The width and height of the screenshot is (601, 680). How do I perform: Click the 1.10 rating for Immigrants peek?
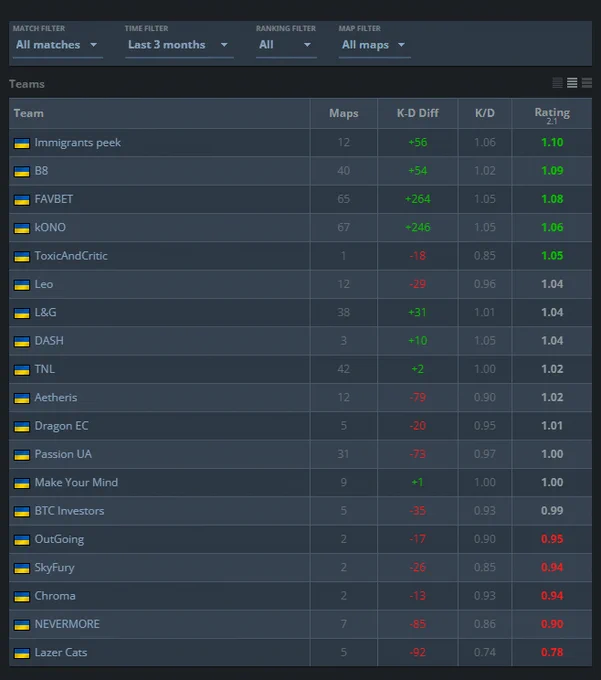(552, 142)
